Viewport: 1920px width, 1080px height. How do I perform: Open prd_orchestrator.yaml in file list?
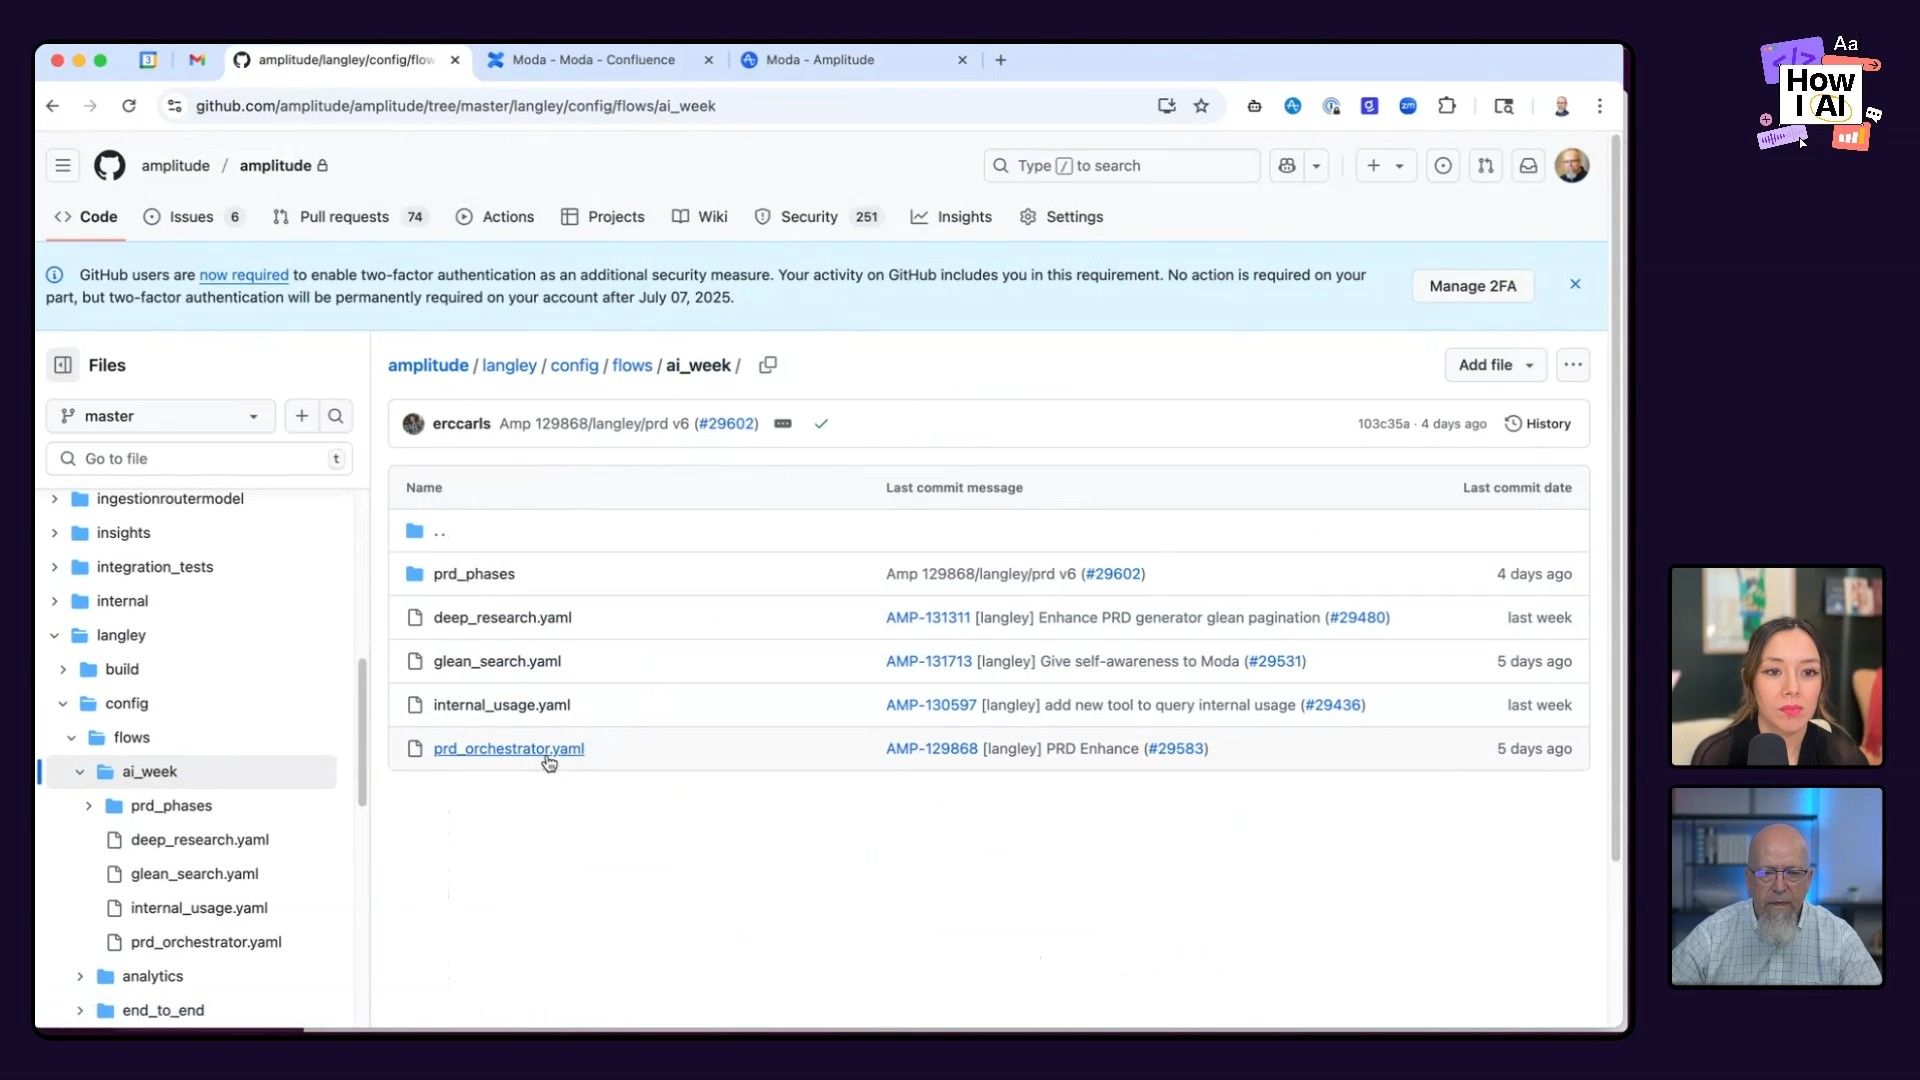click(508, 749)
